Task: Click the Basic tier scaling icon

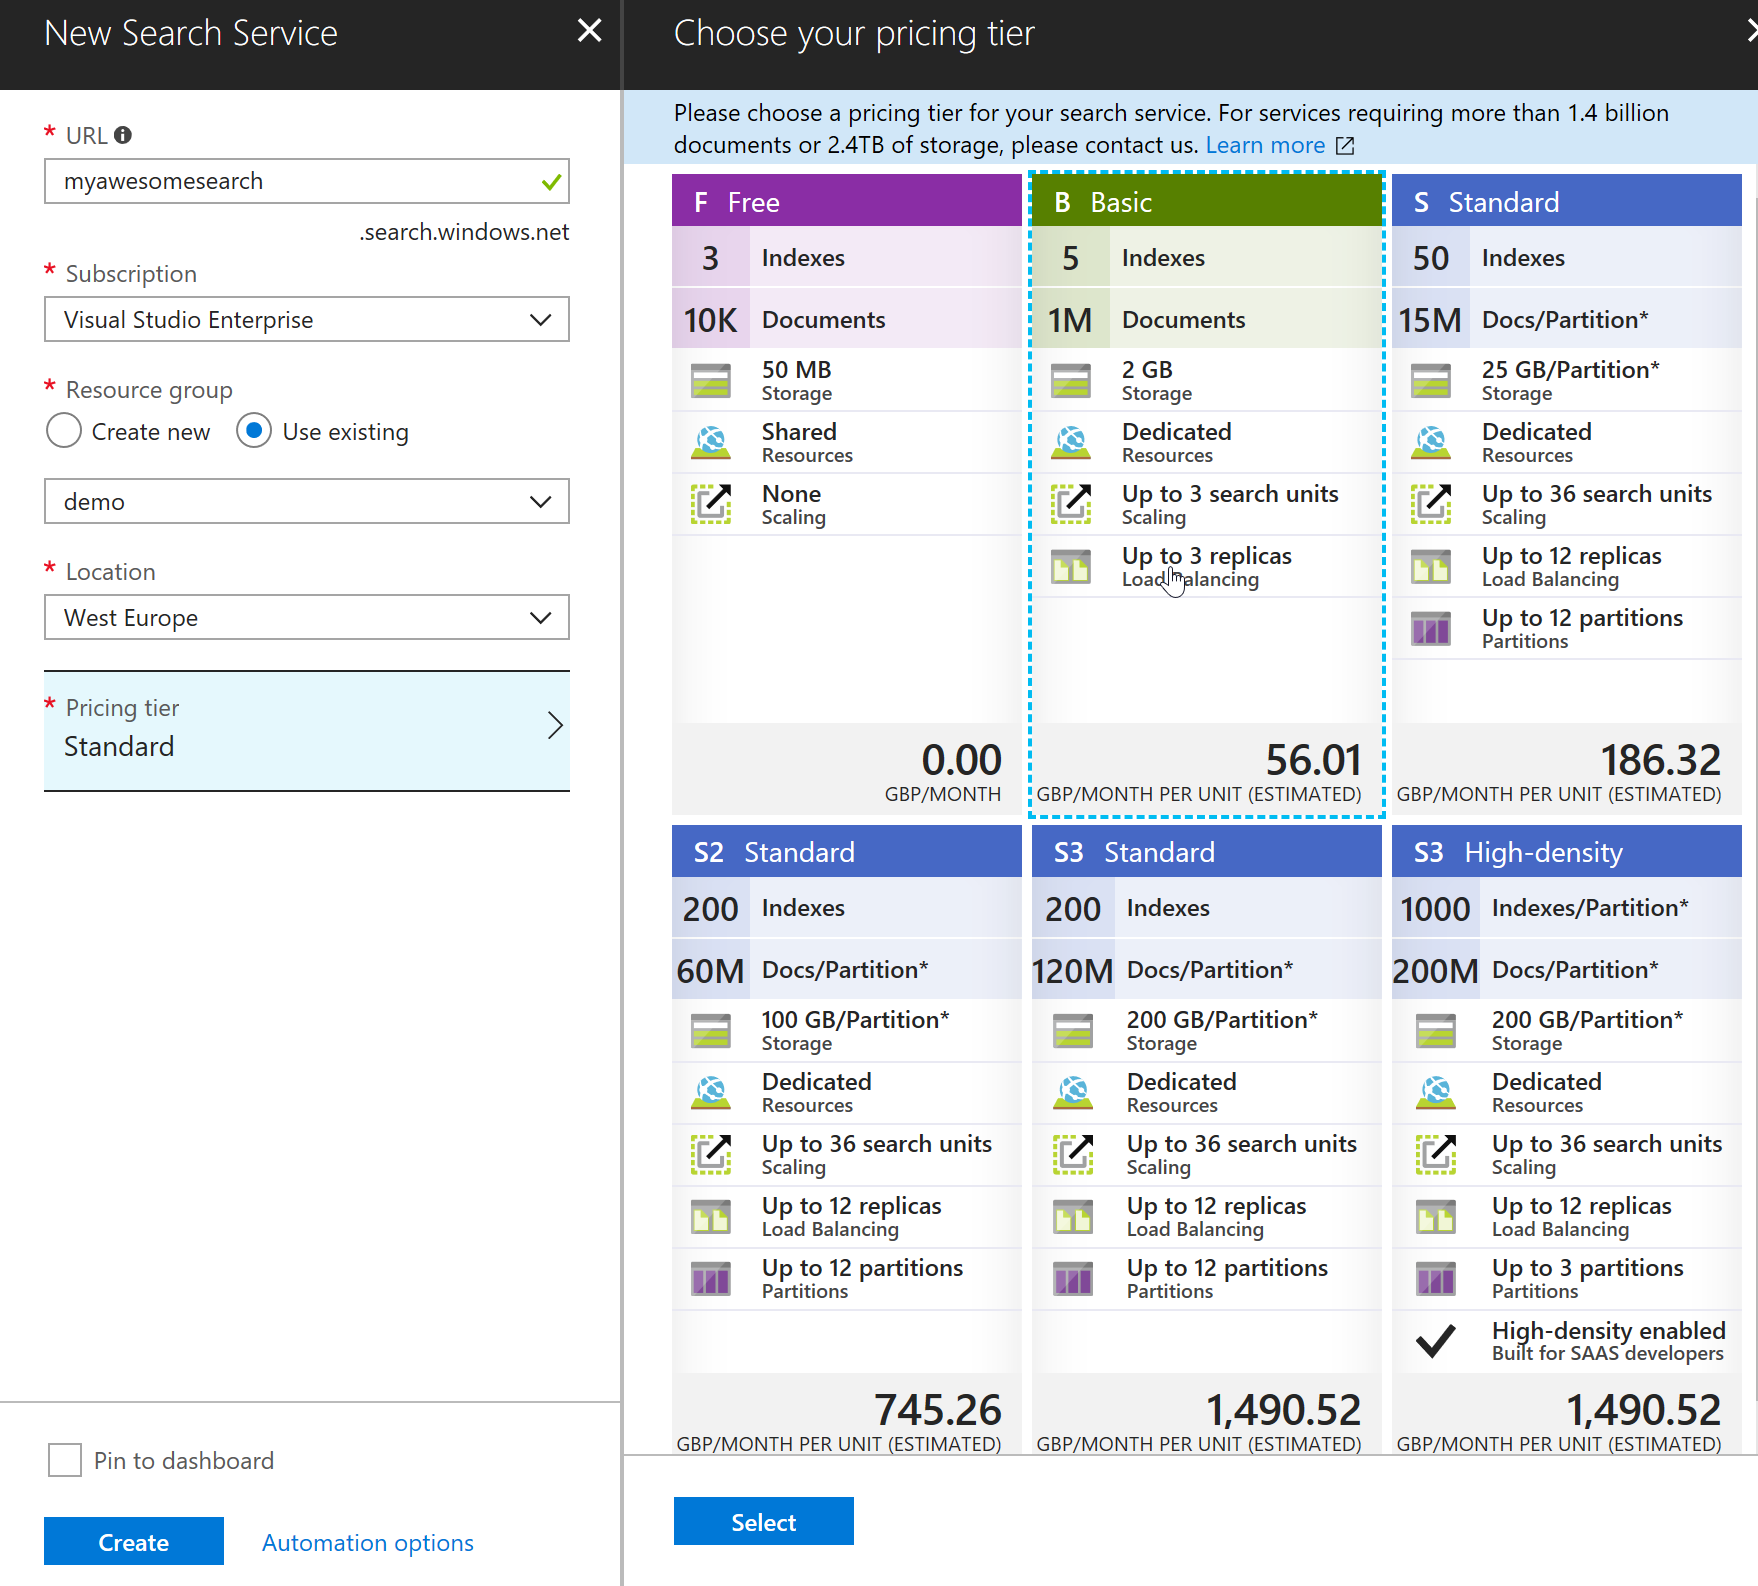Action: (1071, 504)
